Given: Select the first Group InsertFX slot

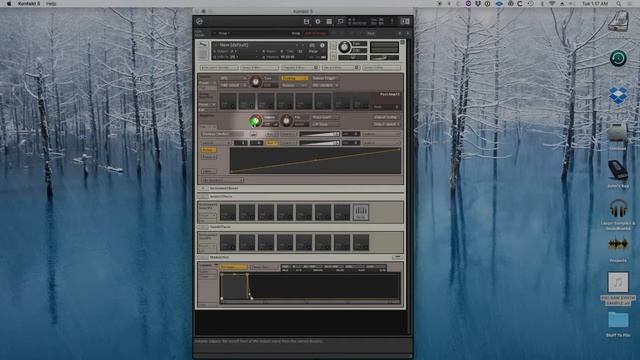Looking at the screenshot, I should [x=228, y=101].
